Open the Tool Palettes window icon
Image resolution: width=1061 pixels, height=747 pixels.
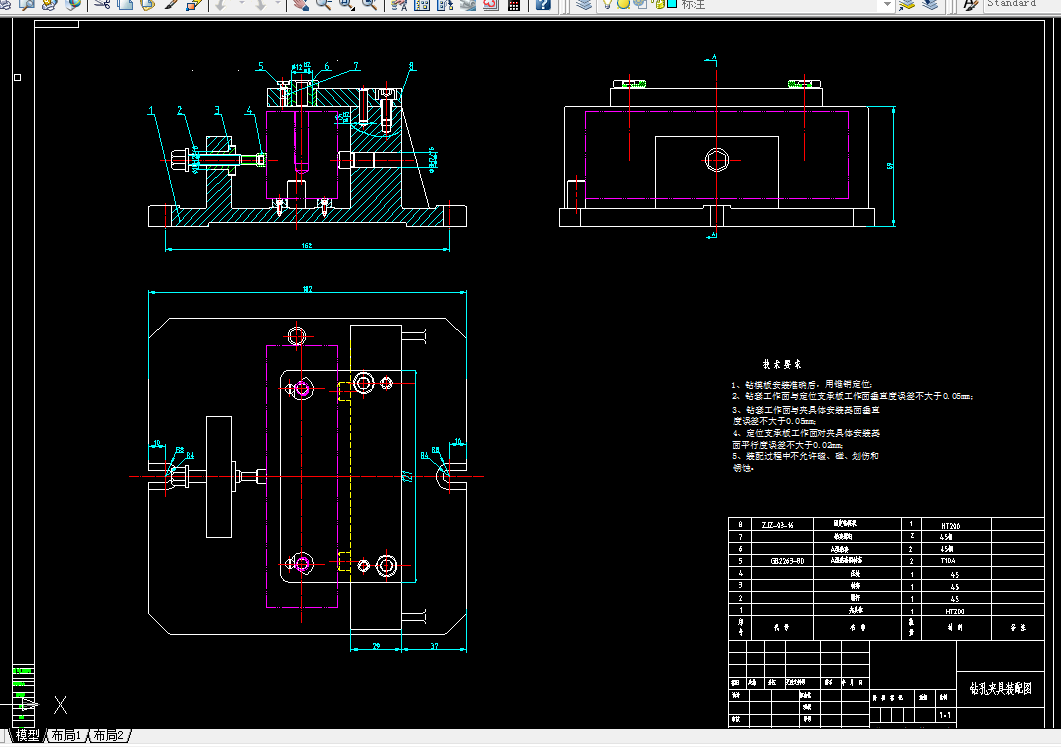click(x=445, y=4)
